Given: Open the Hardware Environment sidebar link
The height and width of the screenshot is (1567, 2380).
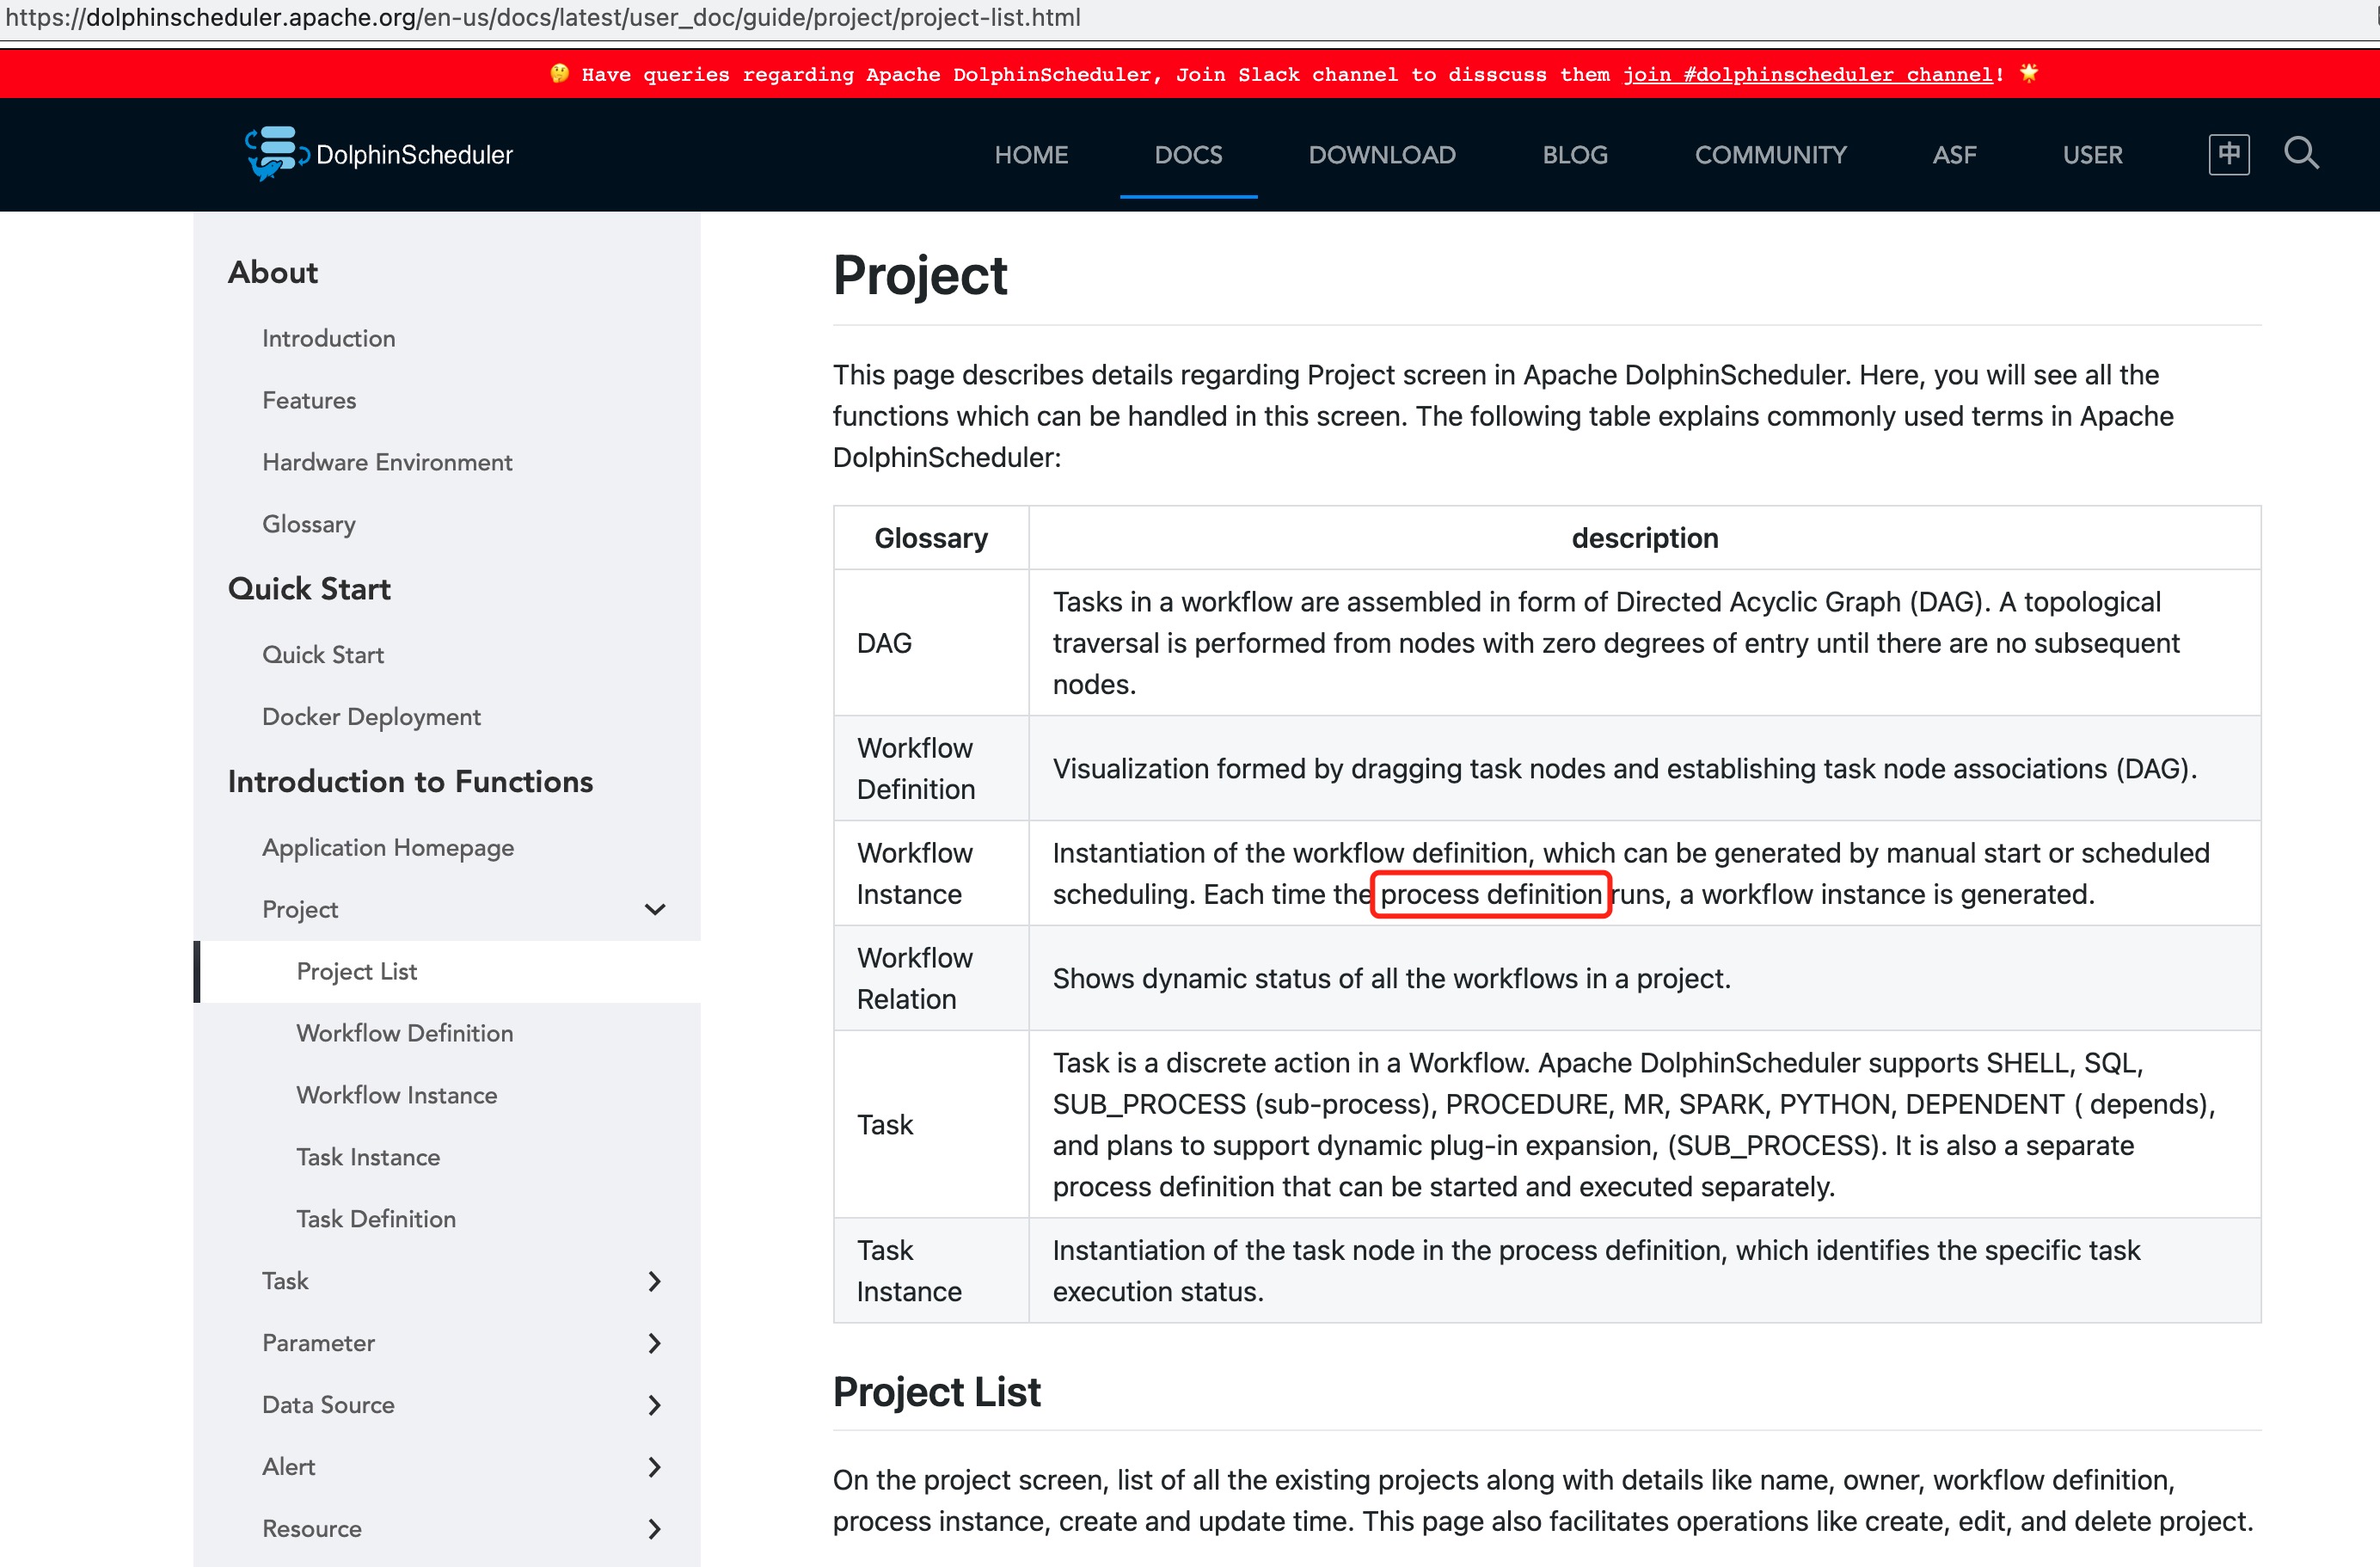Looking at the screenshot, I should click(387, 462).
